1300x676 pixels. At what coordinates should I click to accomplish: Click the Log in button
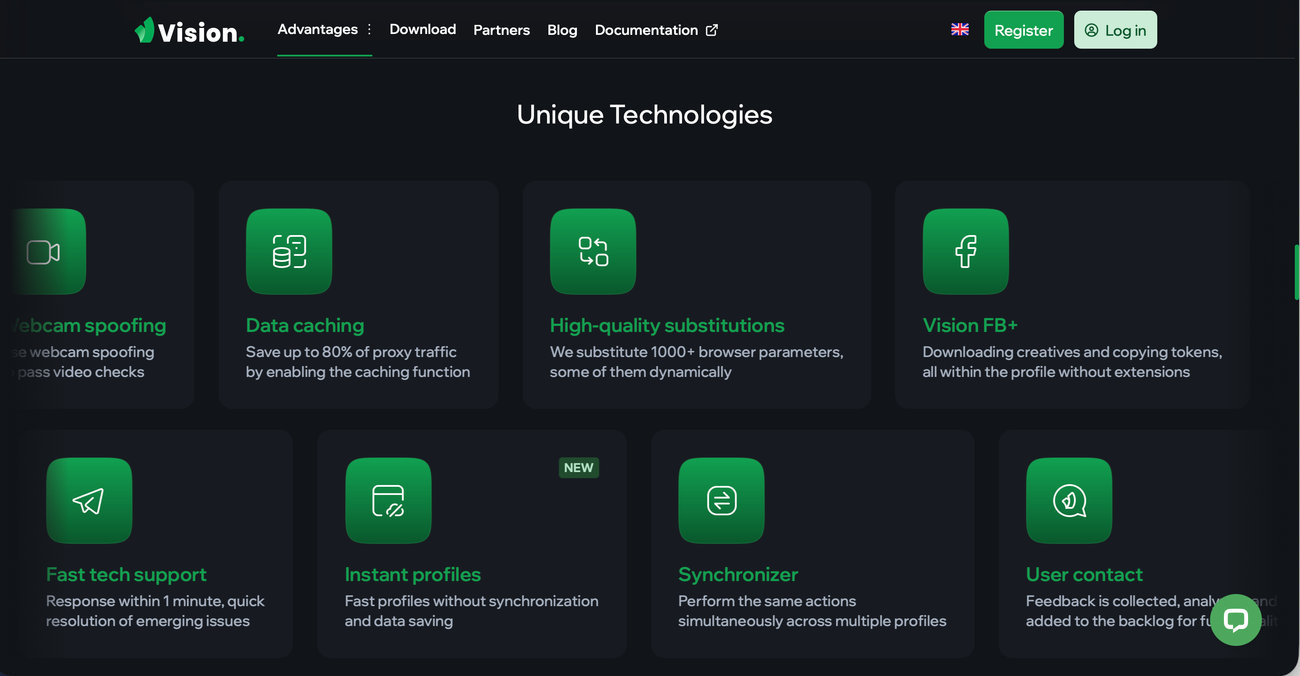pyautogui.click(x=1115, y=30)
